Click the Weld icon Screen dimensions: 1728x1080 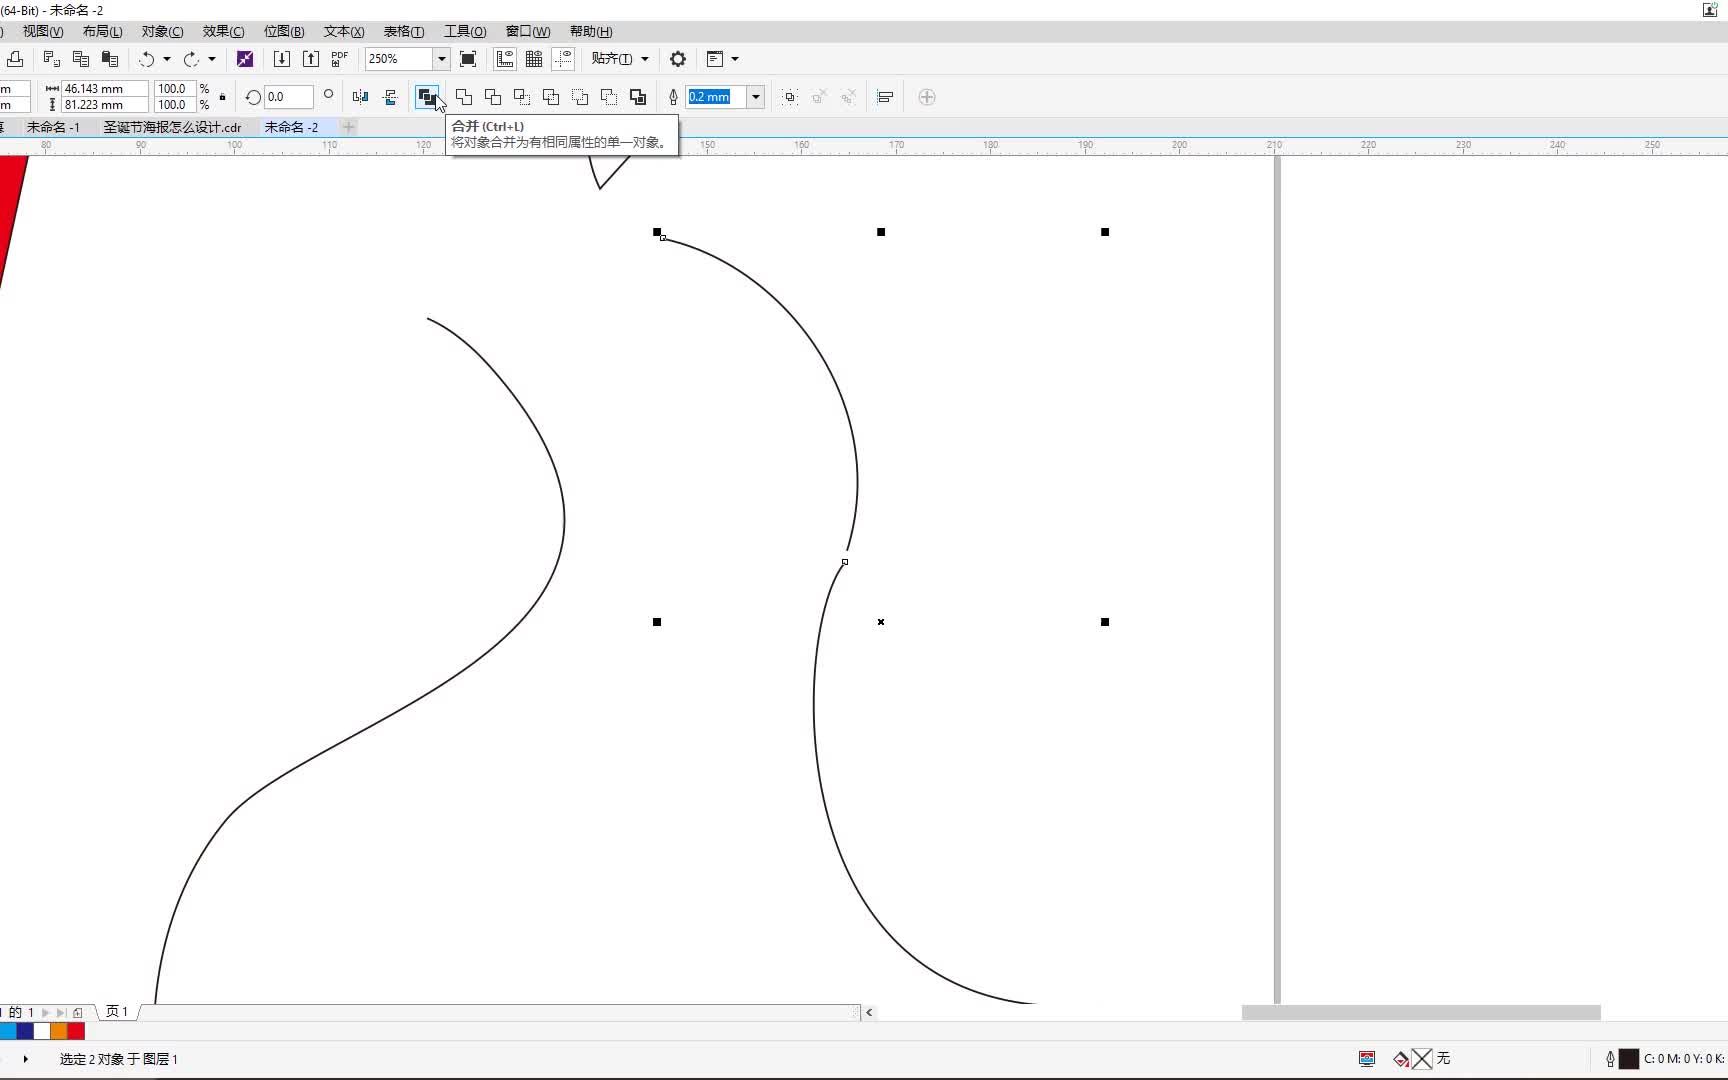coord(464,97)
